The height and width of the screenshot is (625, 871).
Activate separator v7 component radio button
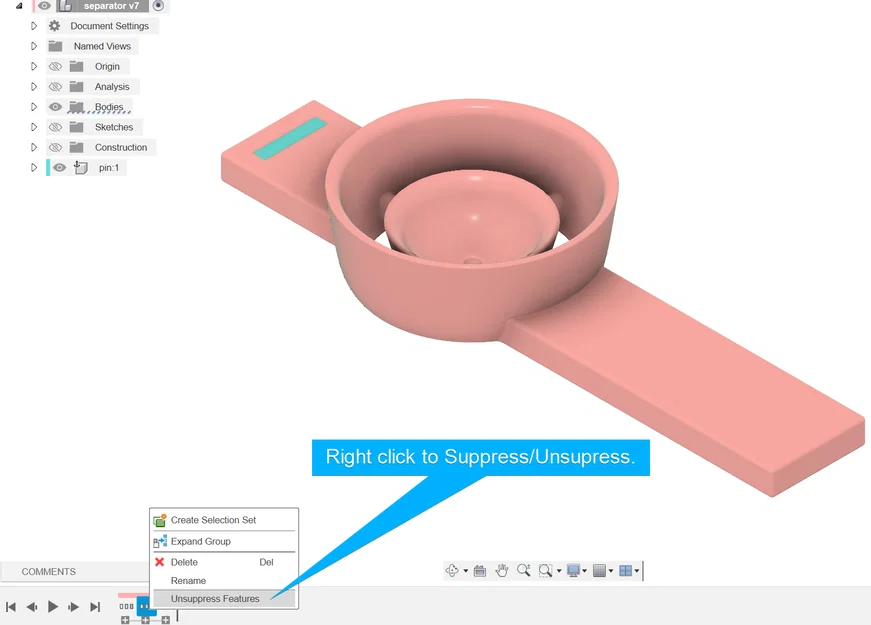click(158, 6)
